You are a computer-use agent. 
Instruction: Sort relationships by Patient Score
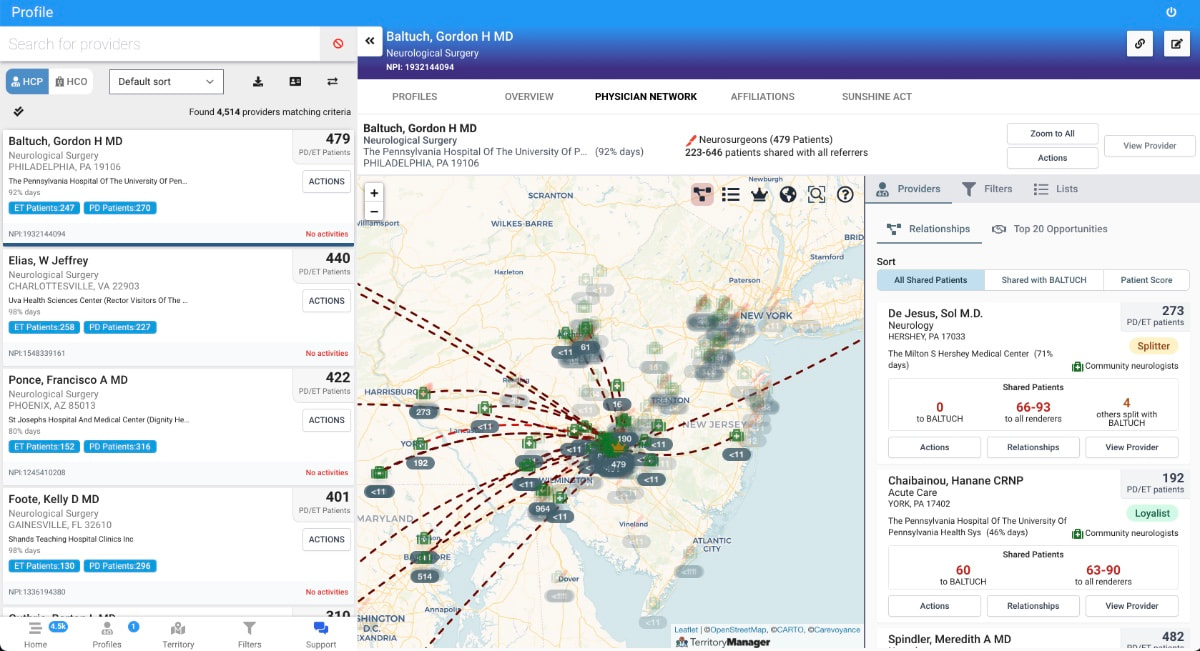(1146, 280)
